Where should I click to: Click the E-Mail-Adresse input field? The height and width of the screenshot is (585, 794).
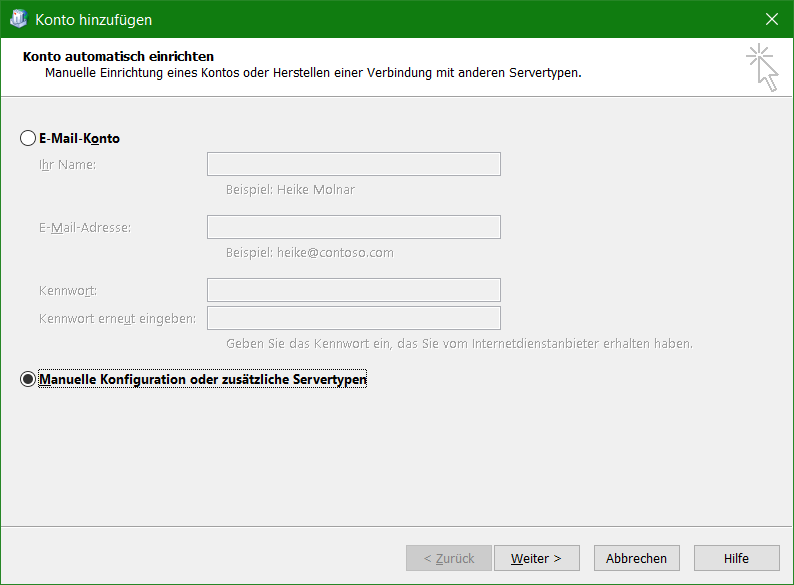(x=353, y=227)
